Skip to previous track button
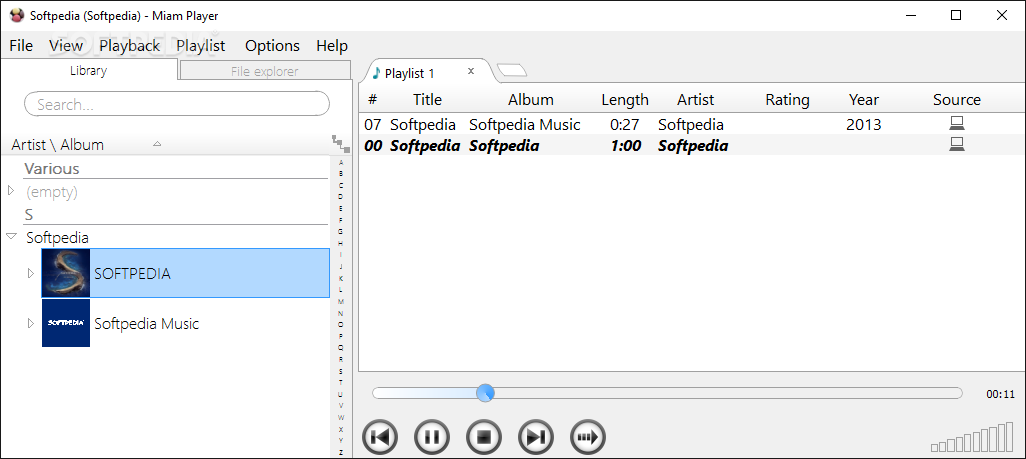 (380, 437)
